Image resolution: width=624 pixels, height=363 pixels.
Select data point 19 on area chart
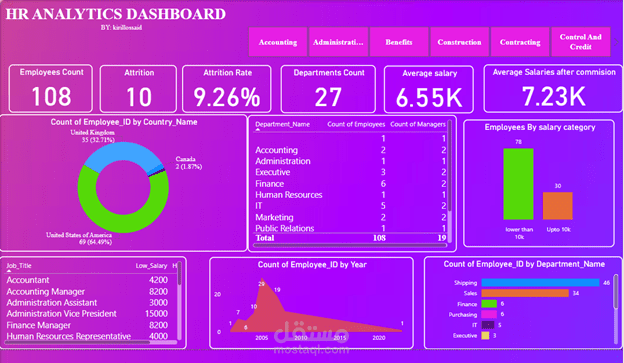[277, 290]
